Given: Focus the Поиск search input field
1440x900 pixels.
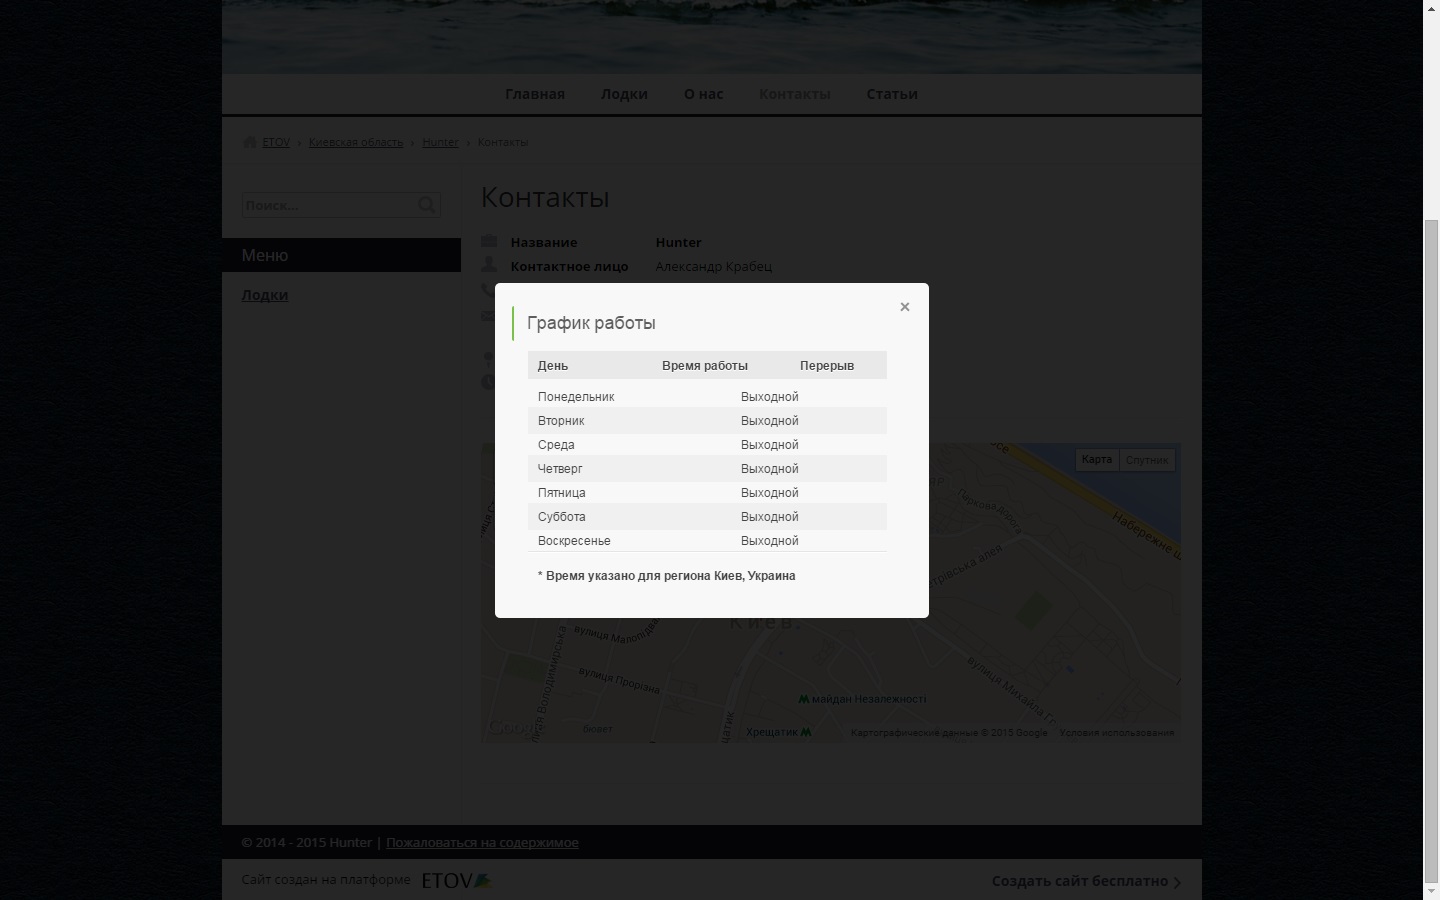Looking at the screenshot, I should click(x=328, y=205).
